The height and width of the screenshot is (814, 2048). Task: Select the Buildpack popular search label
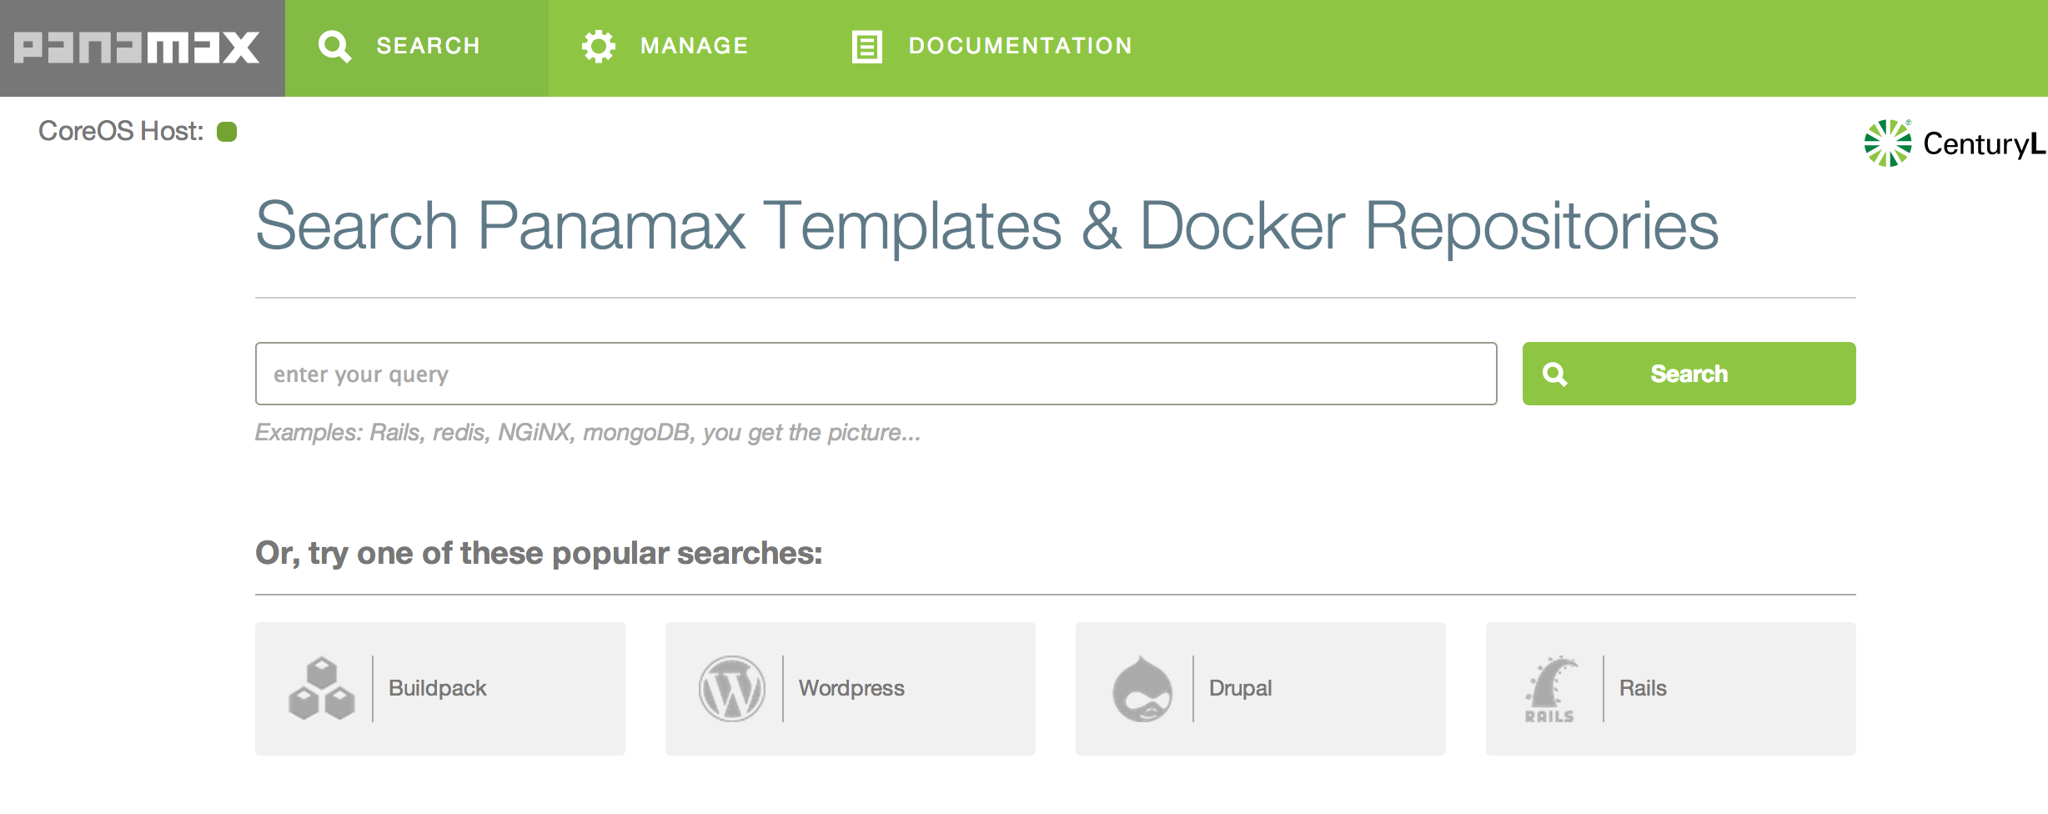tap(437, 688)
